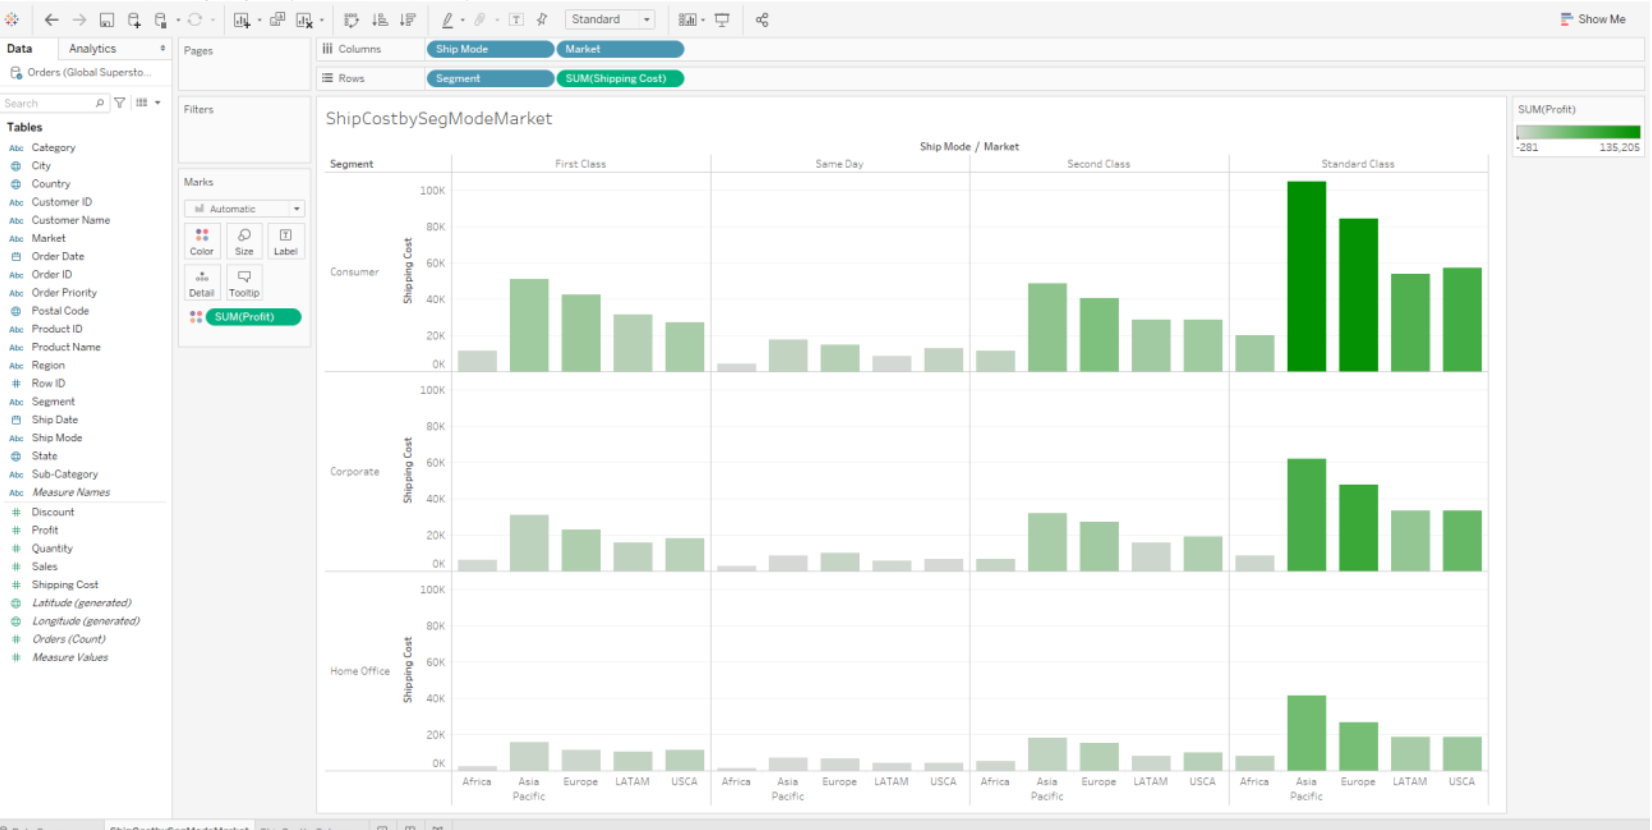Switch to the Data tab
The image size is (1652, 830).
pyautogui.click(x=20, y=49)
